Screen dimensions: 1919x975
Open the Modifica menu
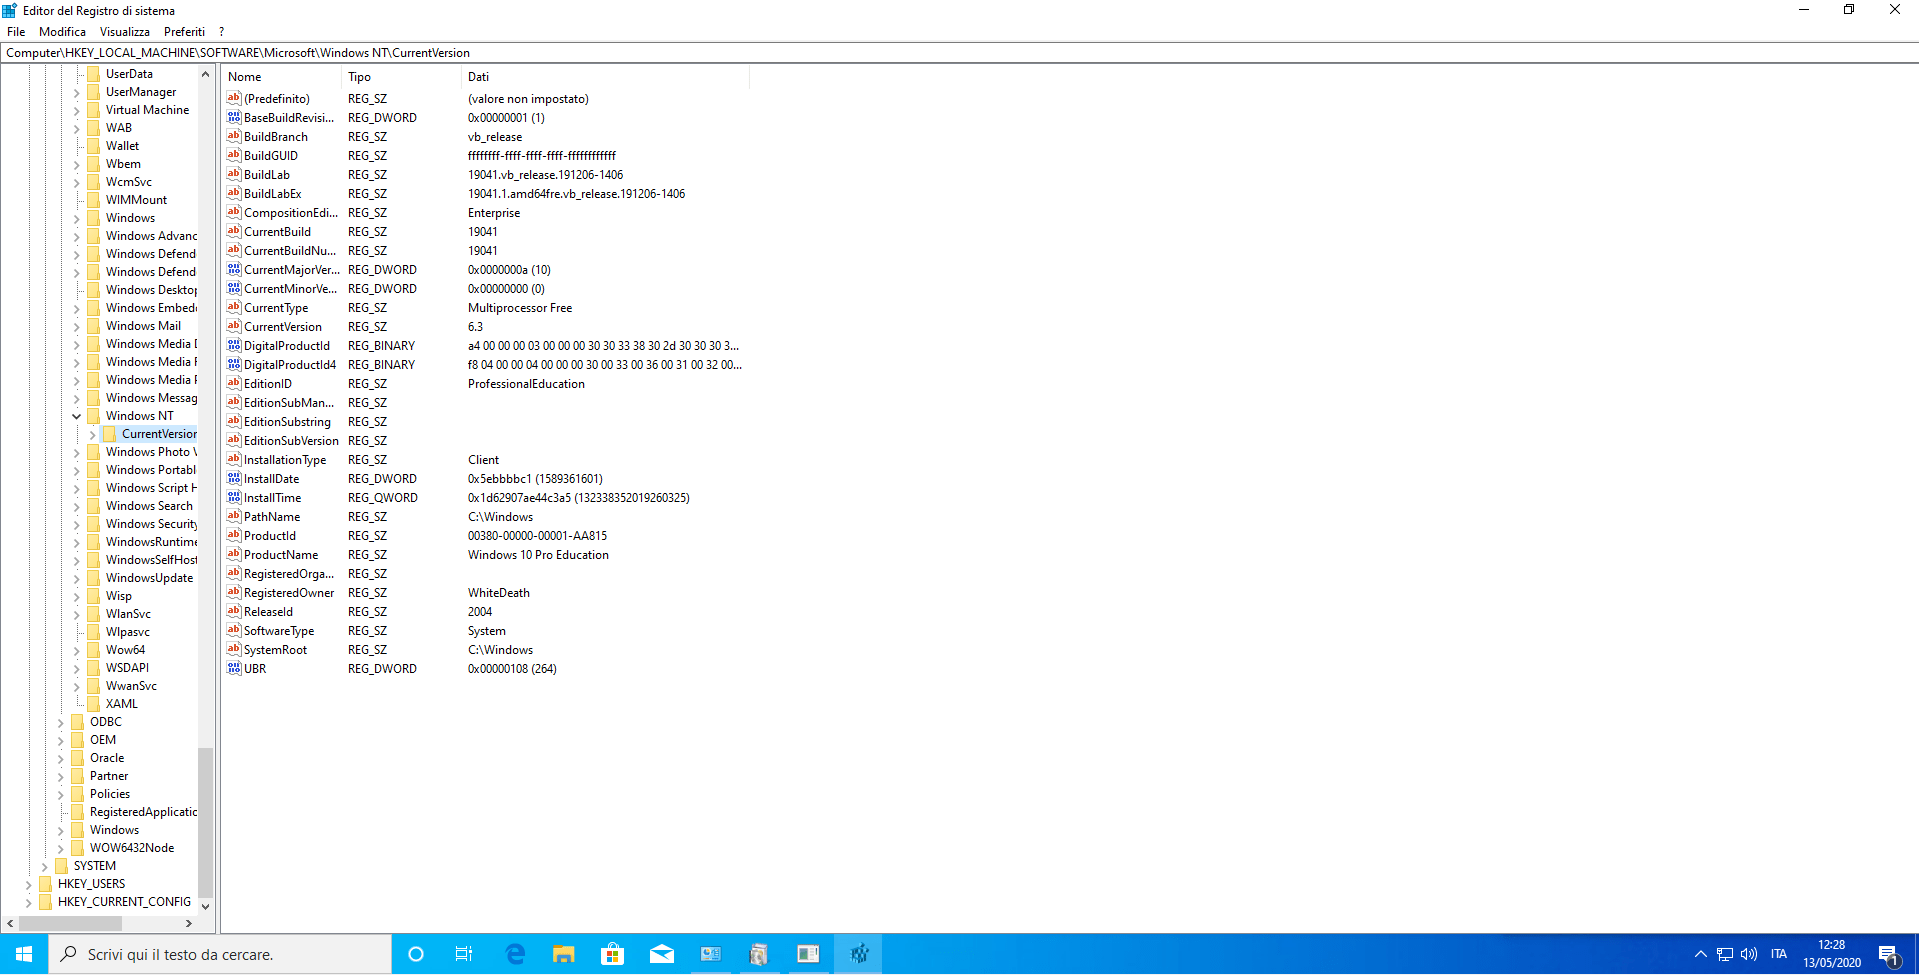(62, 32)
